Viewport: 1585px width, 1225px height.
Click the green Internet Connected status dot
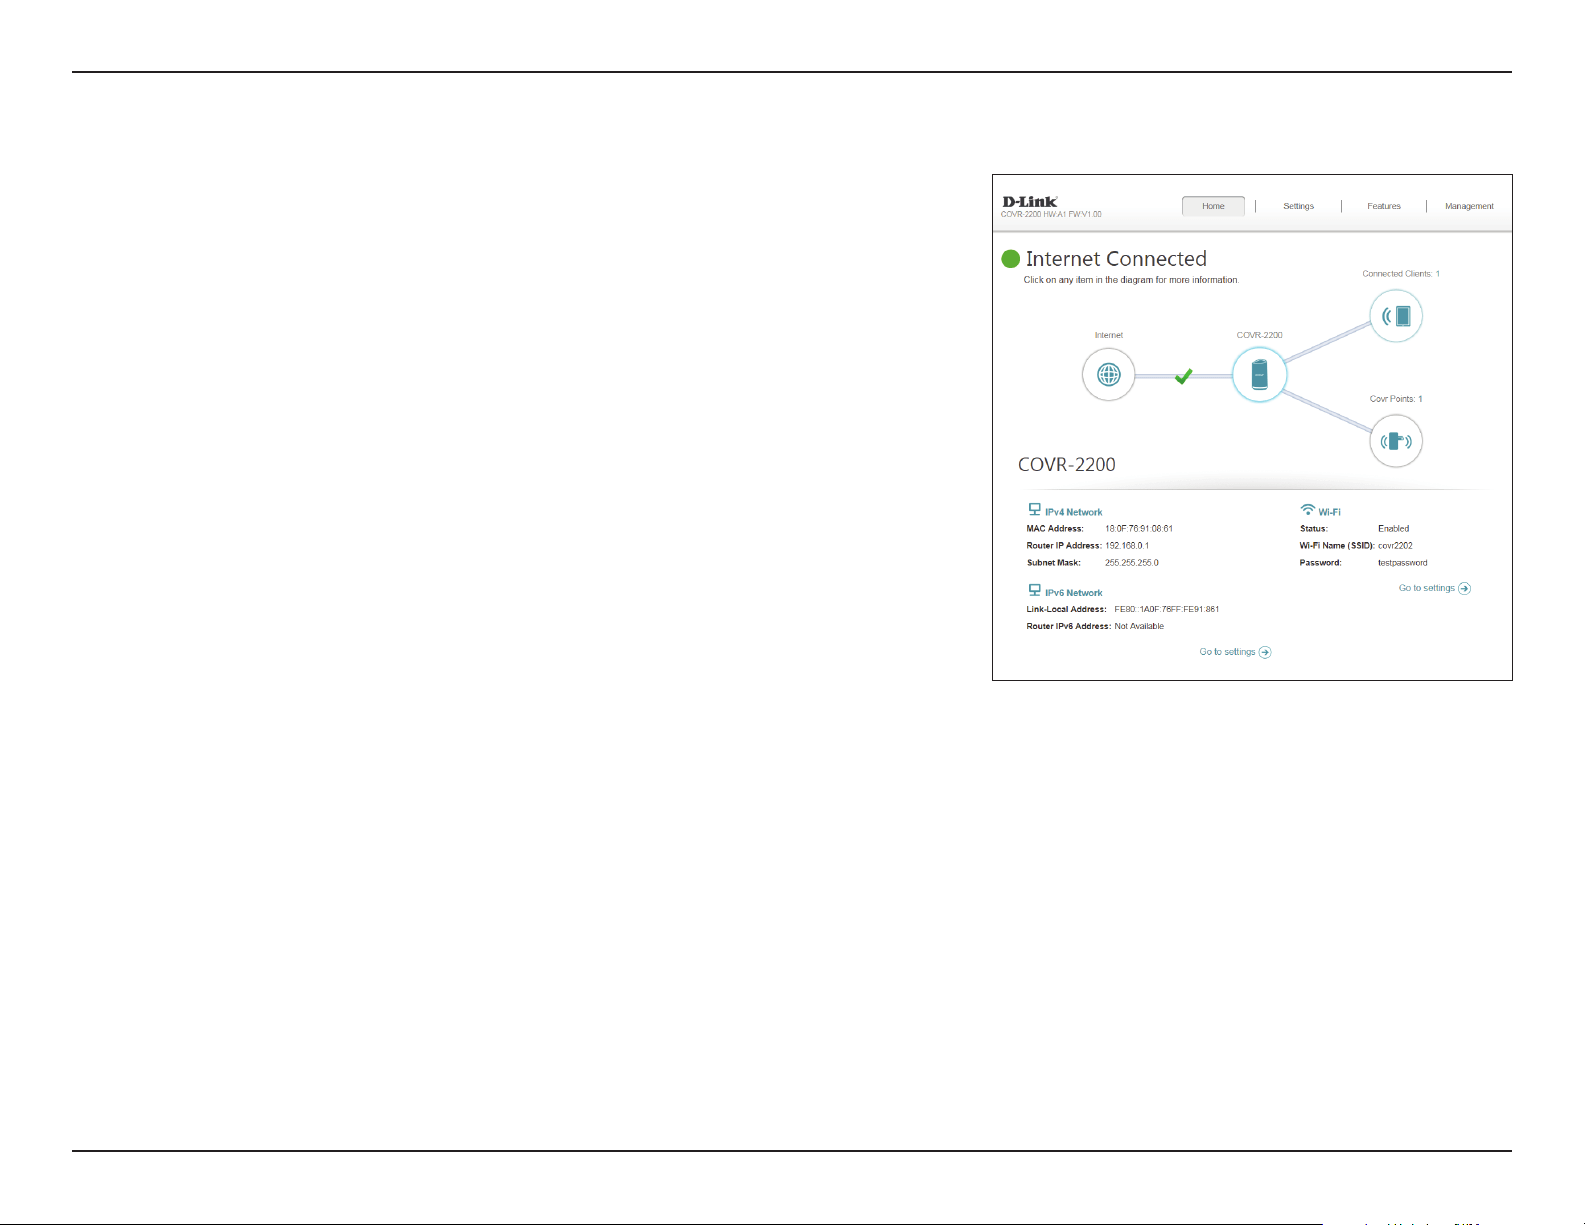1011,259
